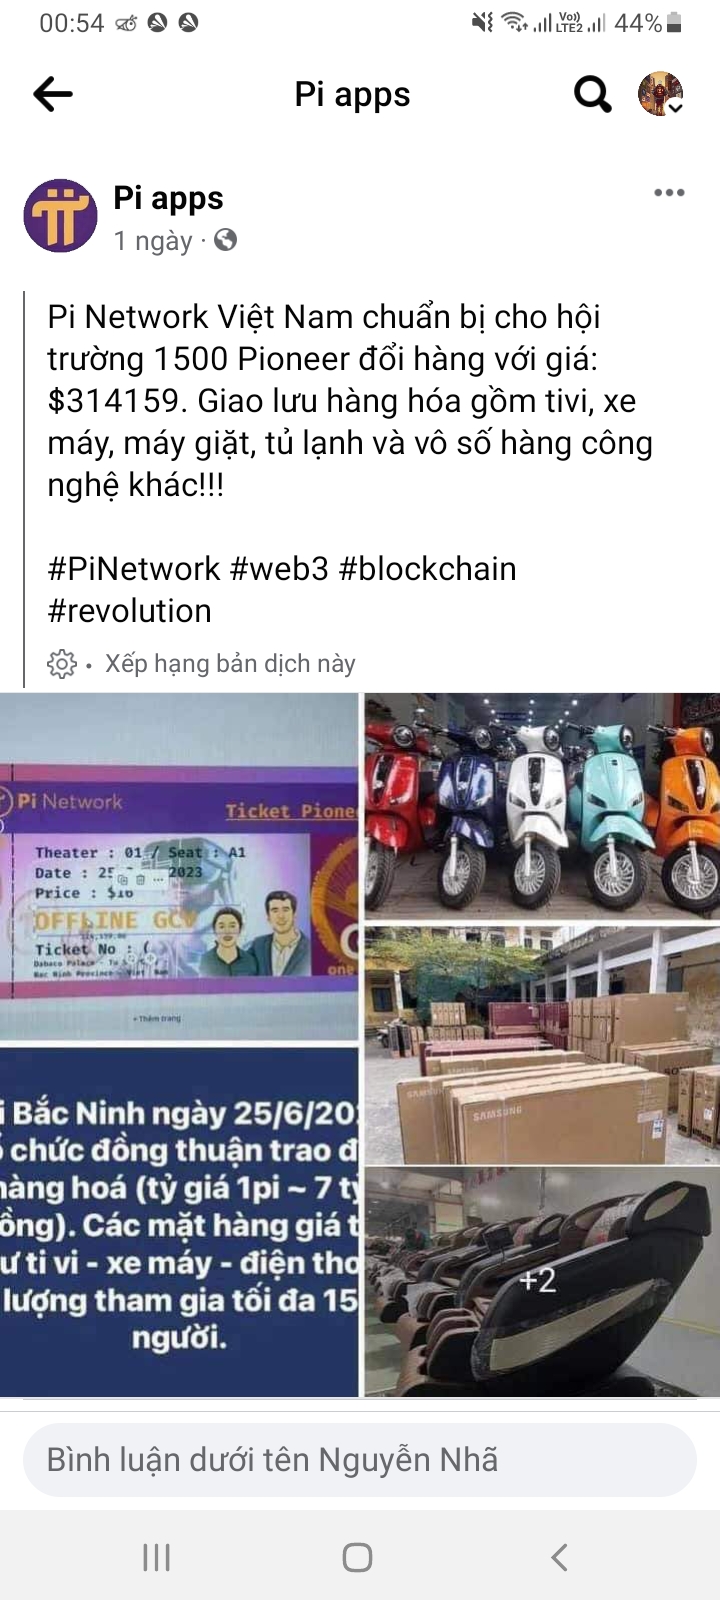The width and height of the screenshot is (720, 1600).
Task: Open #web3 hashtag
Action: 279,568
